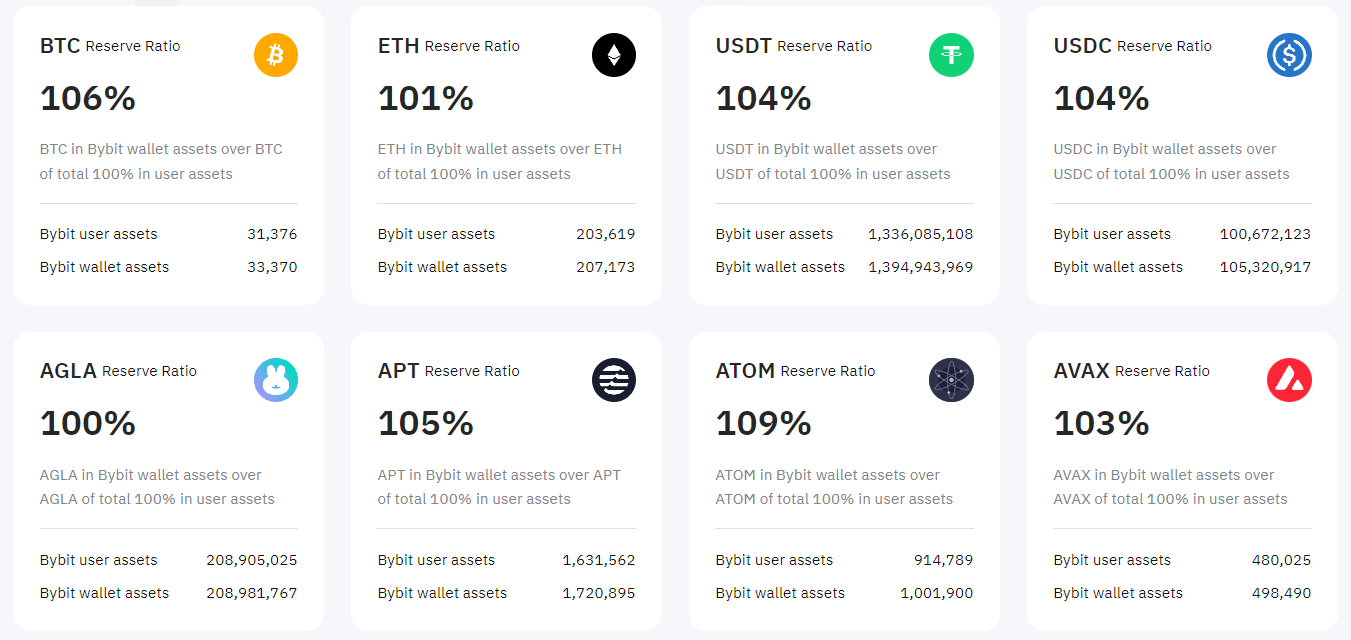Select the BTC Reserve Ratio heading

click(x=110, y=46)
